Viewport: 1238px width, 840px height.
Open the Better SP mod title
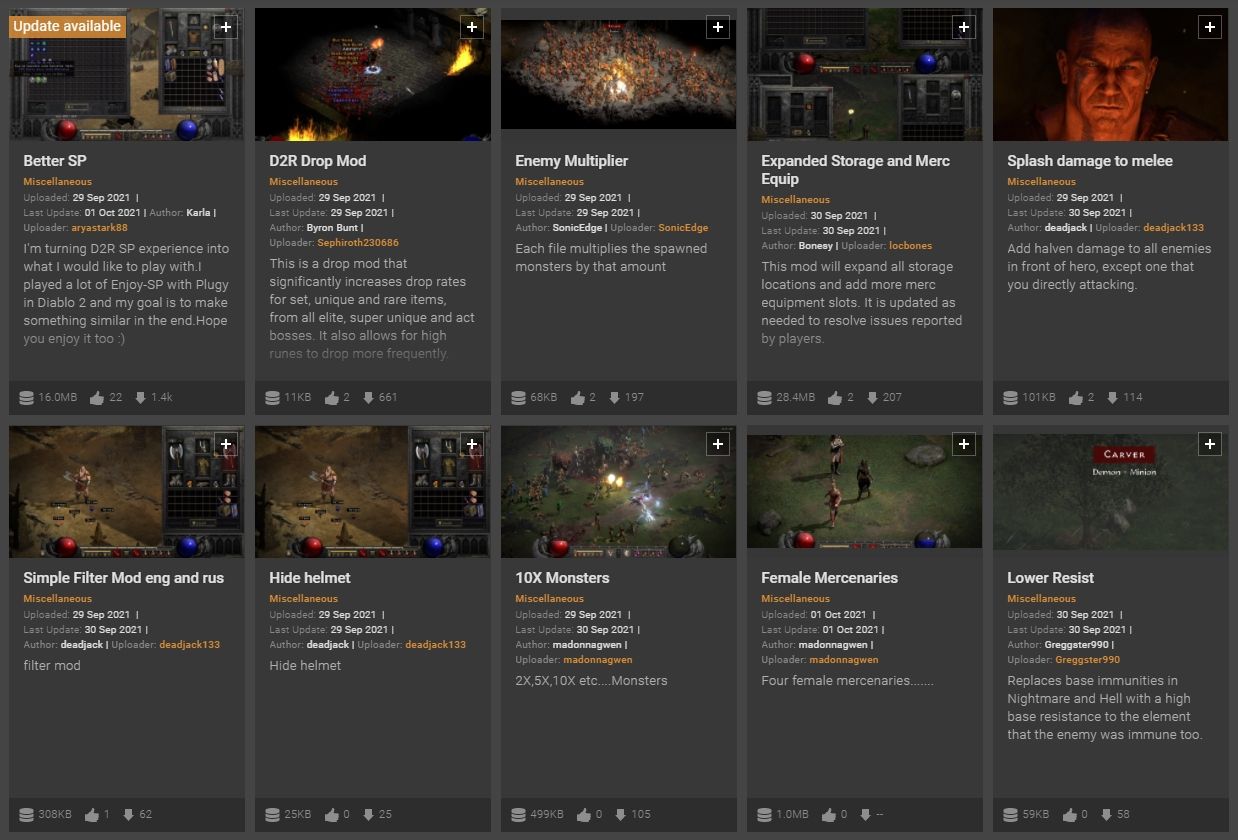point(55,161)
